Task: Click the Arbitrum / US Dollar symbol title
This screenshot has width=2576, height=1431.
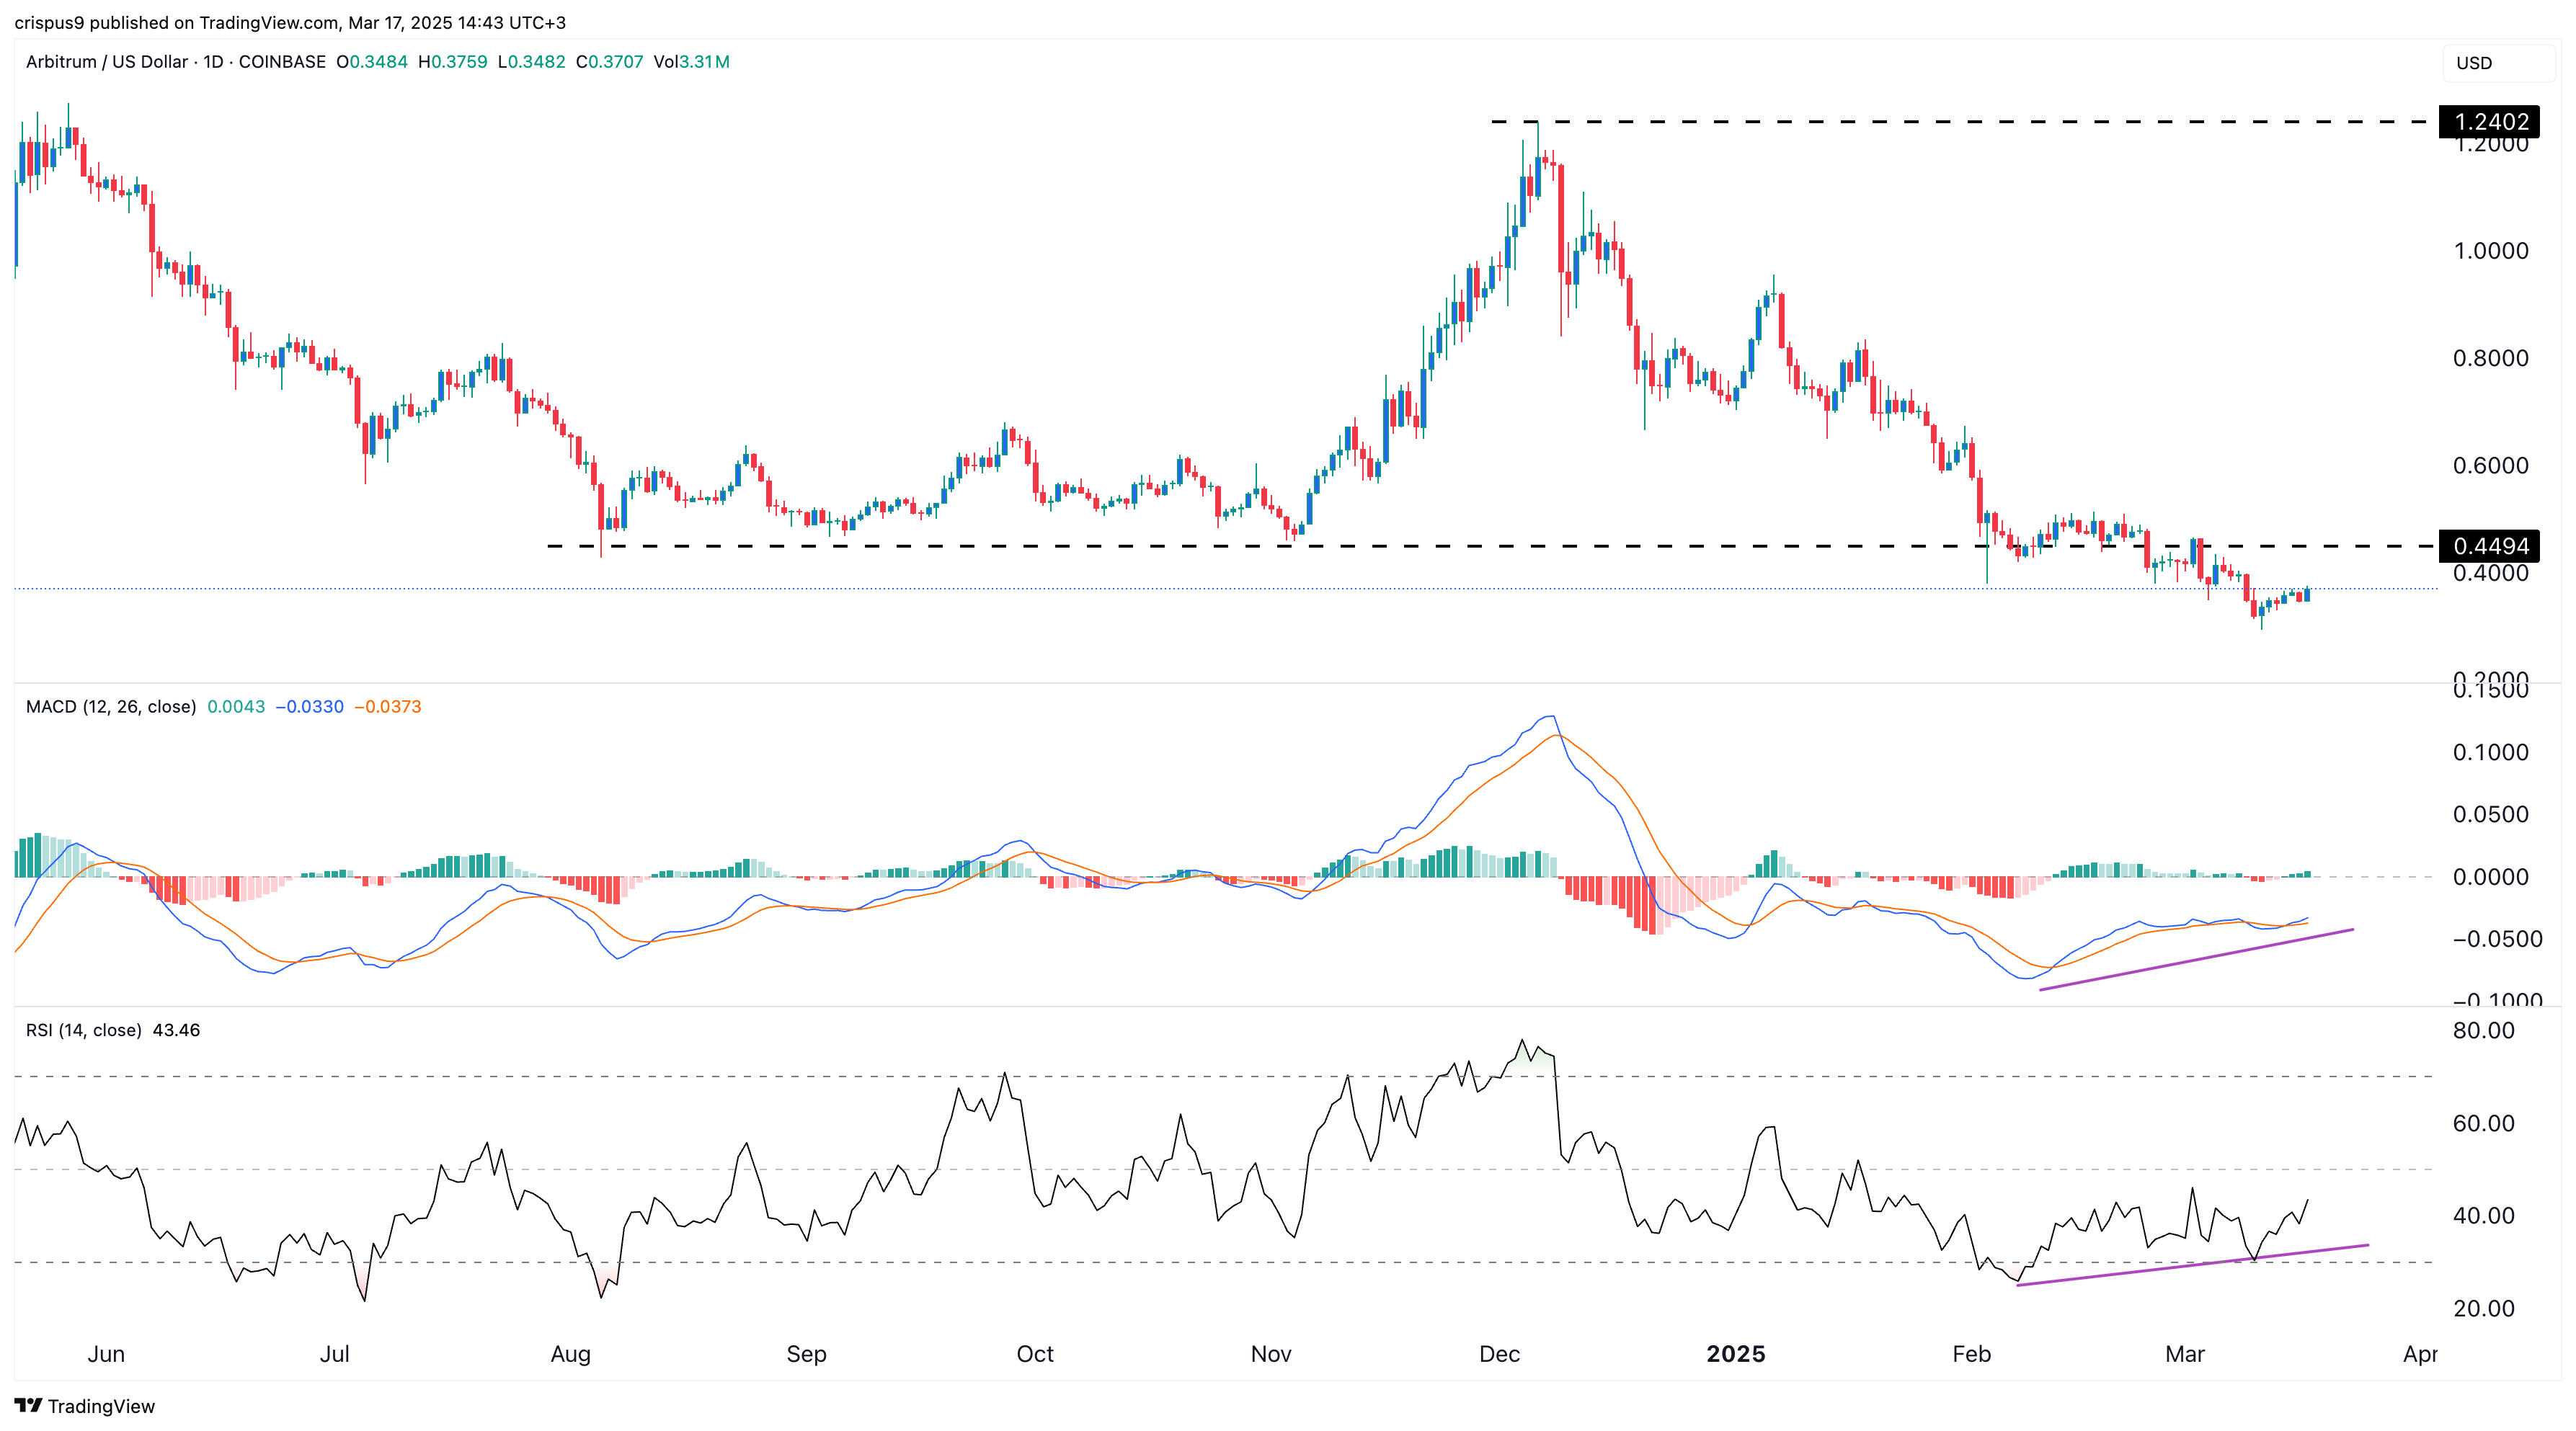Action: (x=106, y=62)
